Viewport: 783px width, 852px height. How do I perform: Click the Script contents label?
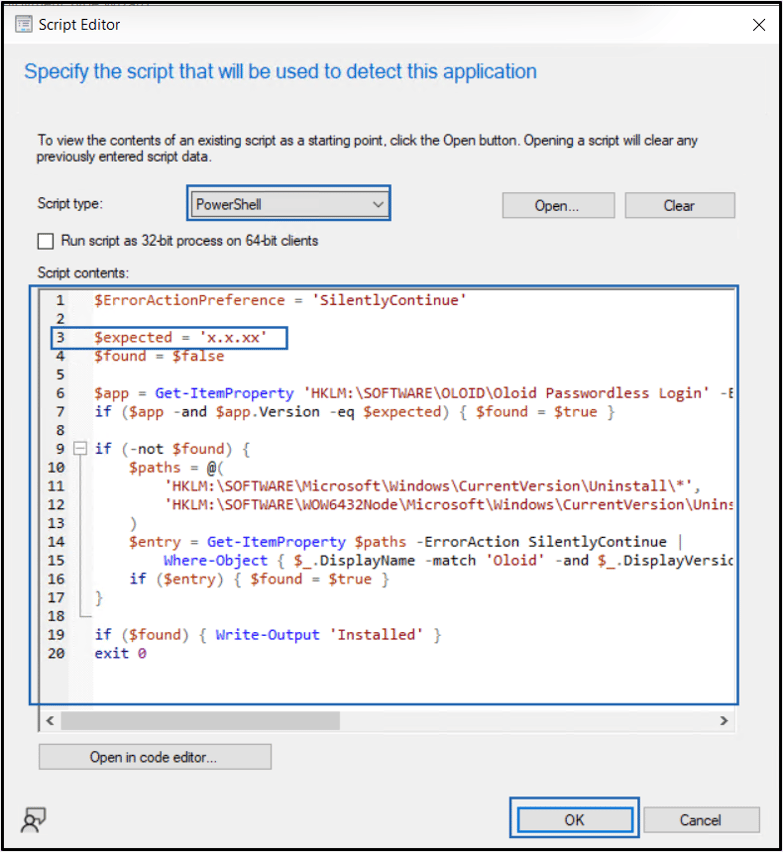coord(83,273)
